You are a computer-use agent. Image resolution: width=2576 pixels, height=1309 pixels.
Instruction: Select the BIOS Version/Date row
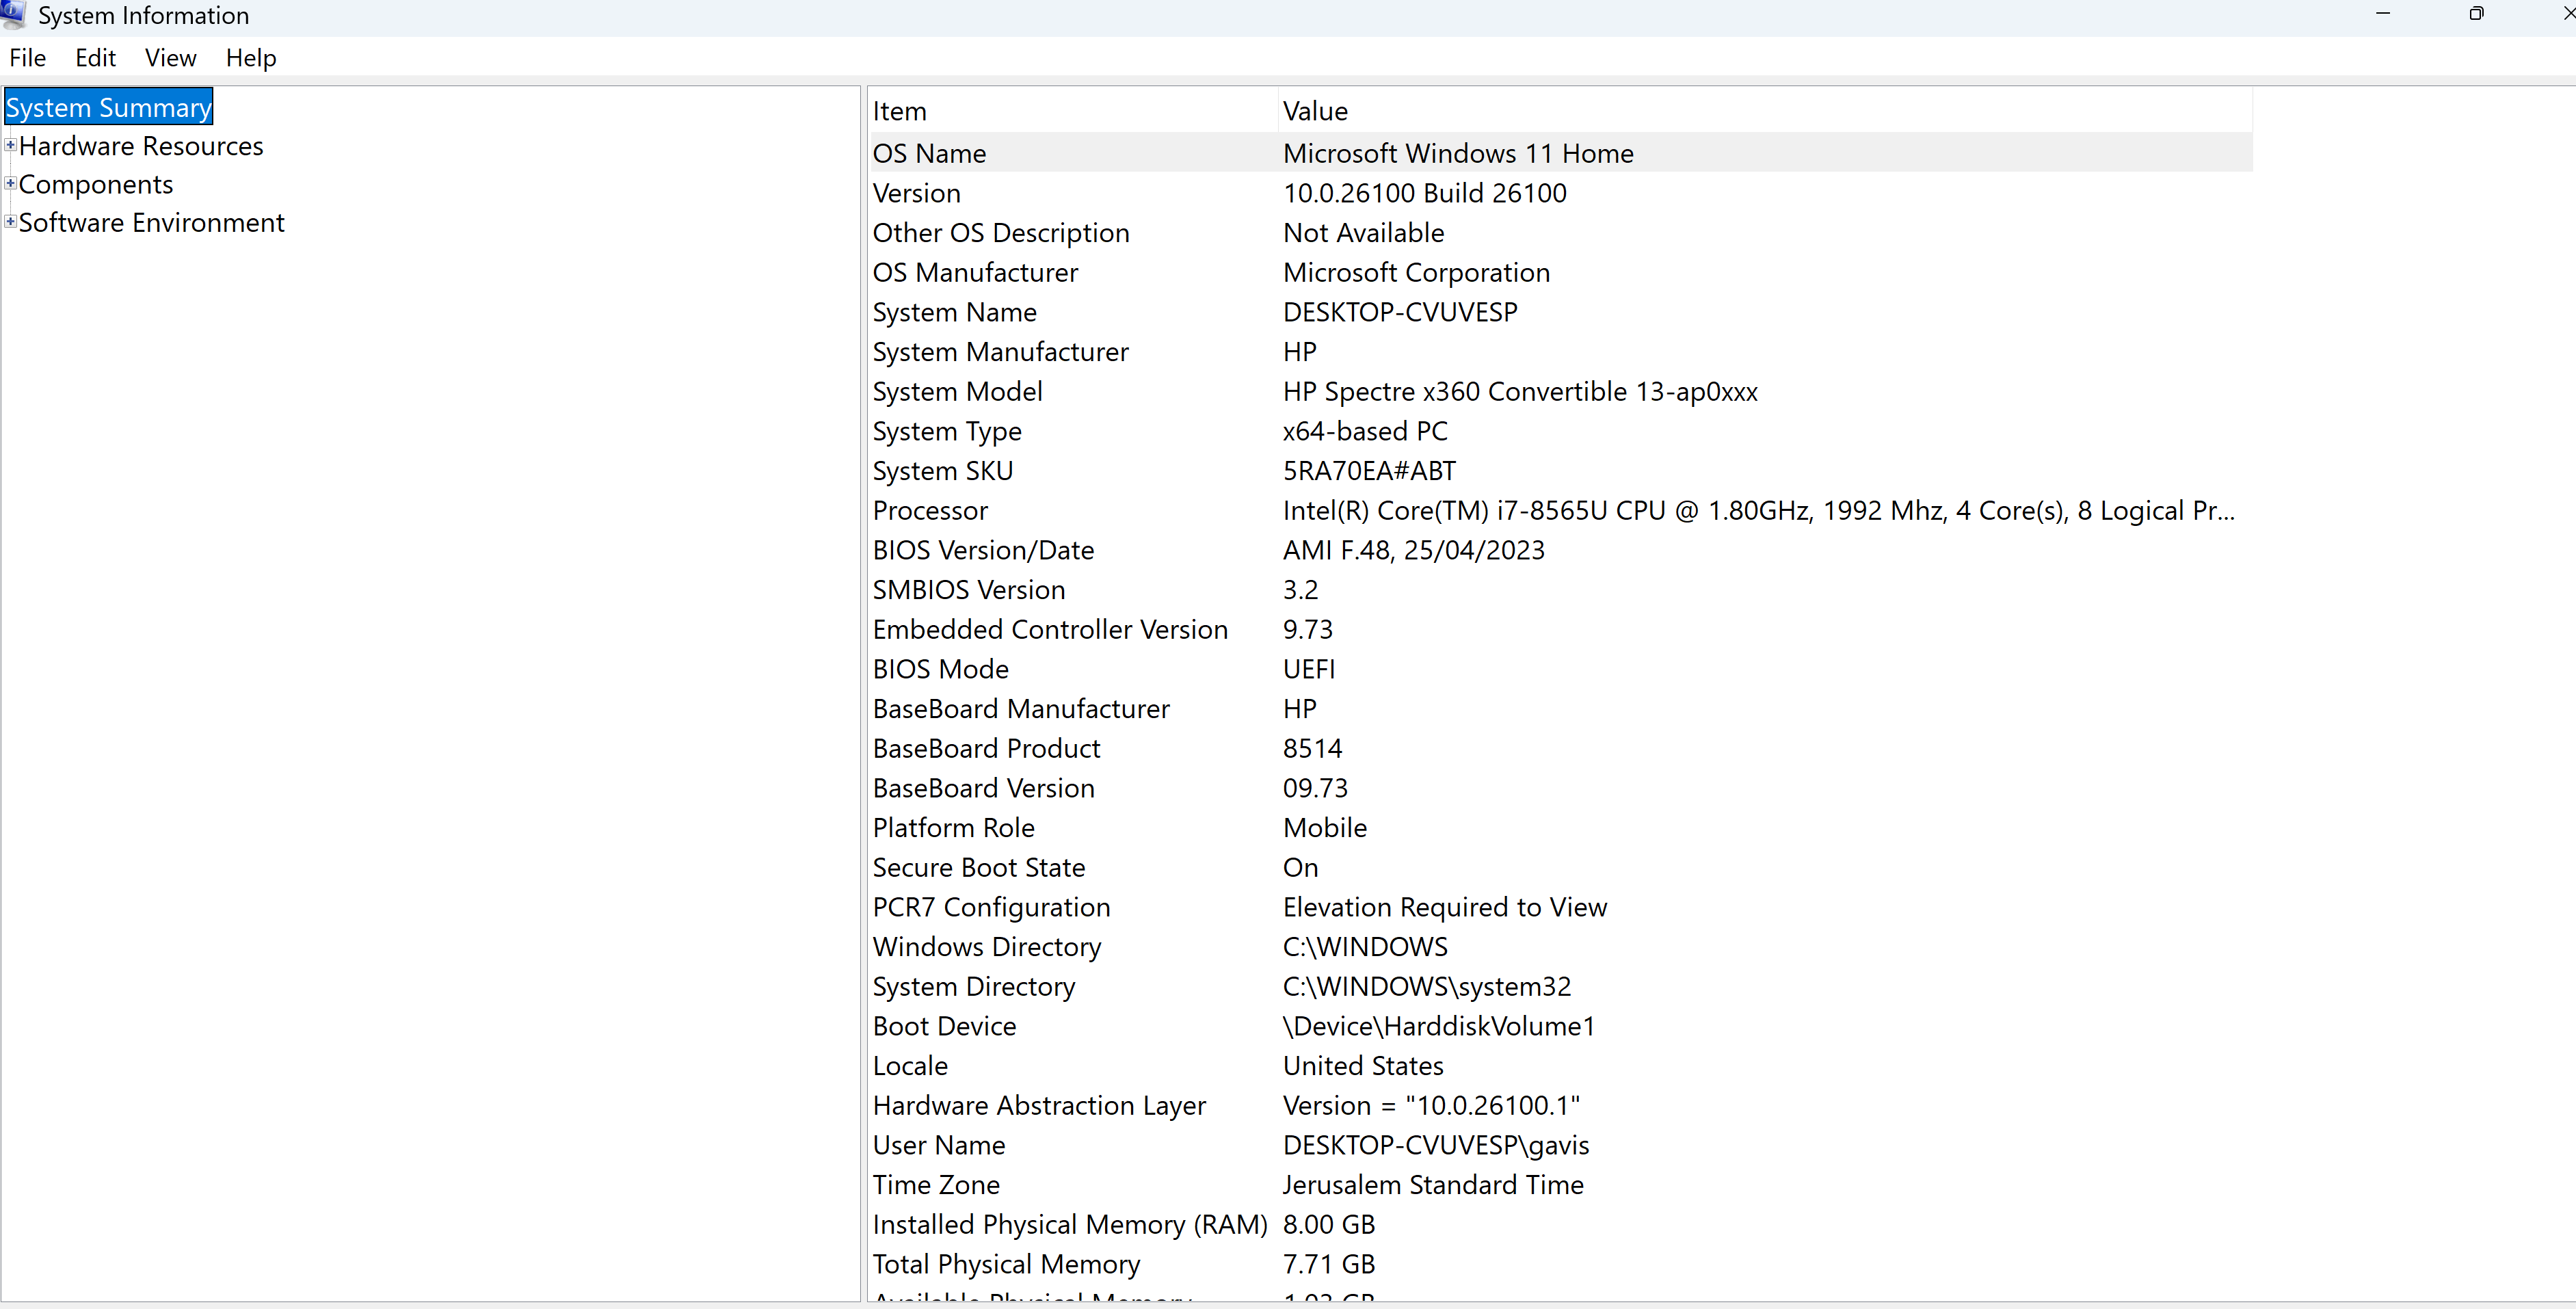(983, 550)
